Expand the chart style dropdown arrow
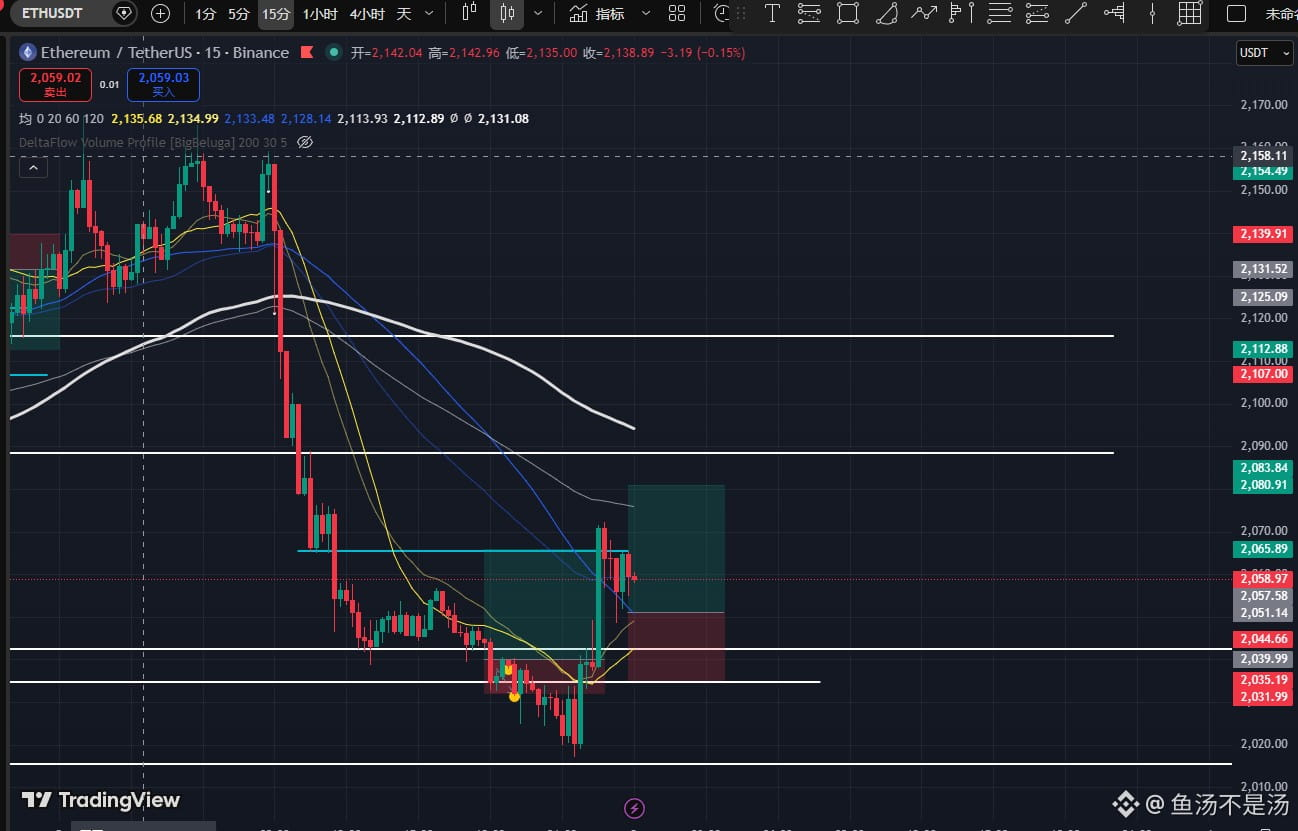Screen dimensions: 1298x831 click(538, 14)
